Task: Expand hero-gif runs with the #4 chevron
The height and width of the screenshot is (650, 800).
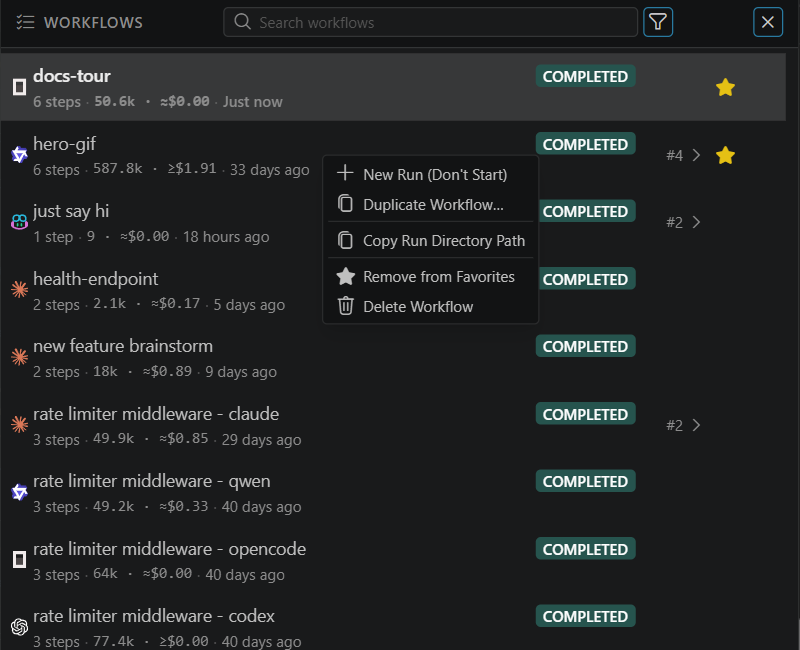Action: pos(696,155)
